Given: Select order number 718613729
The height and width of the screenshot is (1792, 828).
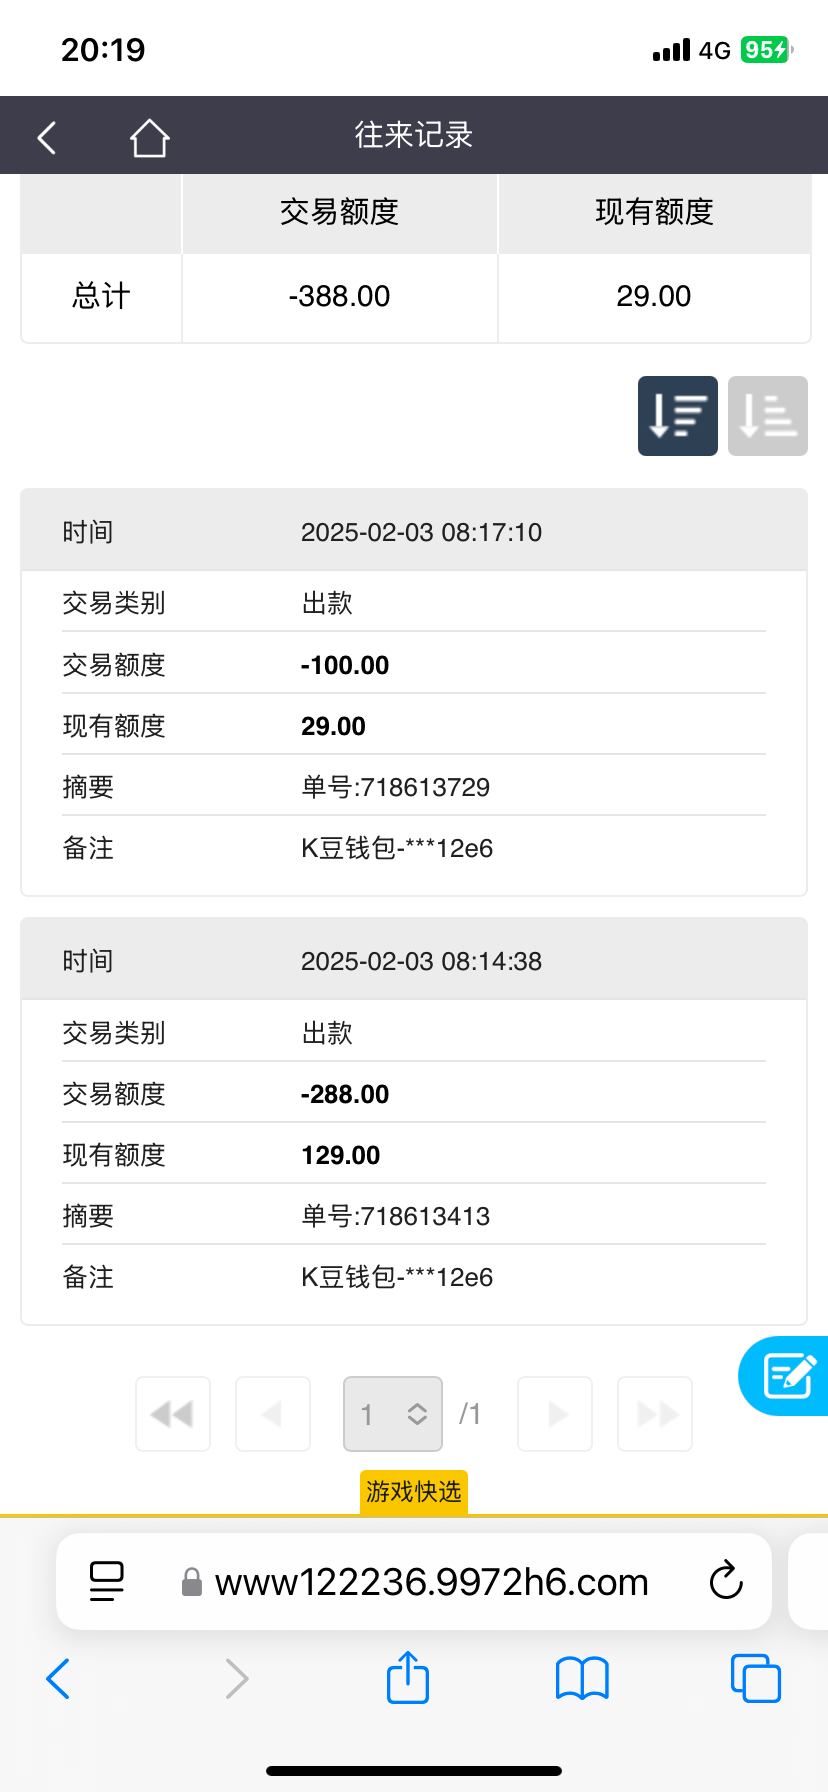Looking at the screenshot, I should [x=395, y=787].
